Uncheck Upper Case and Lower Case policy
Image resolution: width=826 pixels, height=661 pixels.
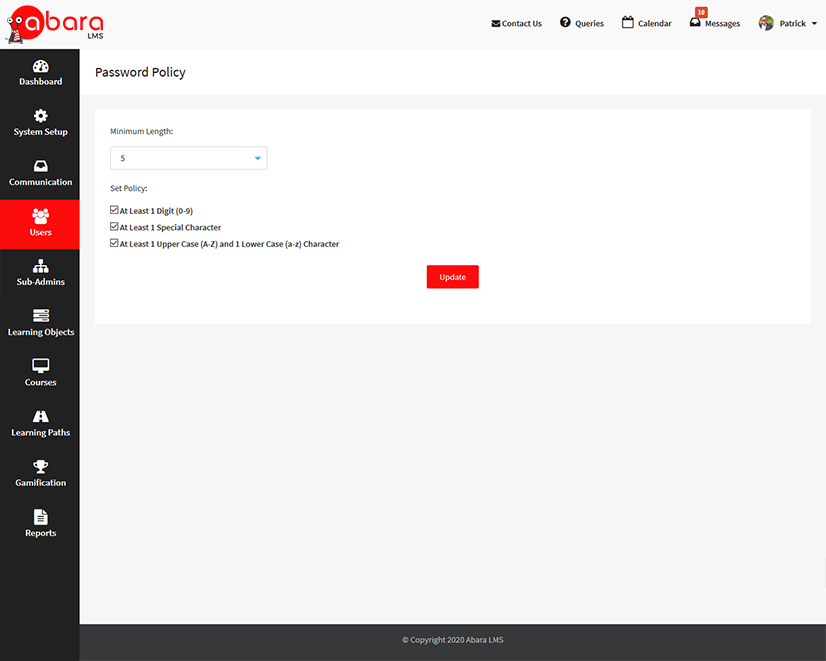tap(114, 243)
